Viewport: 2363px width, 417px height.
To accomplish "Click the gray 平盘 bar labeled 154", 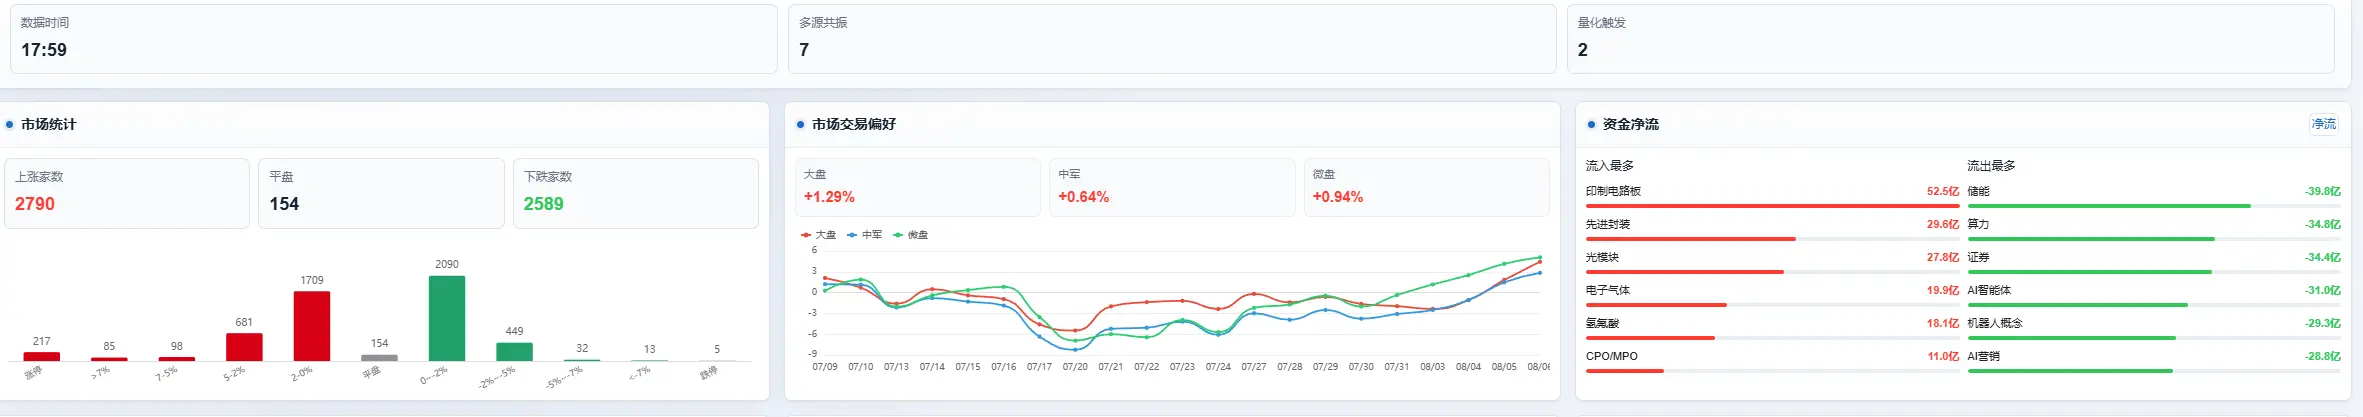I will (x=379, y=358).
